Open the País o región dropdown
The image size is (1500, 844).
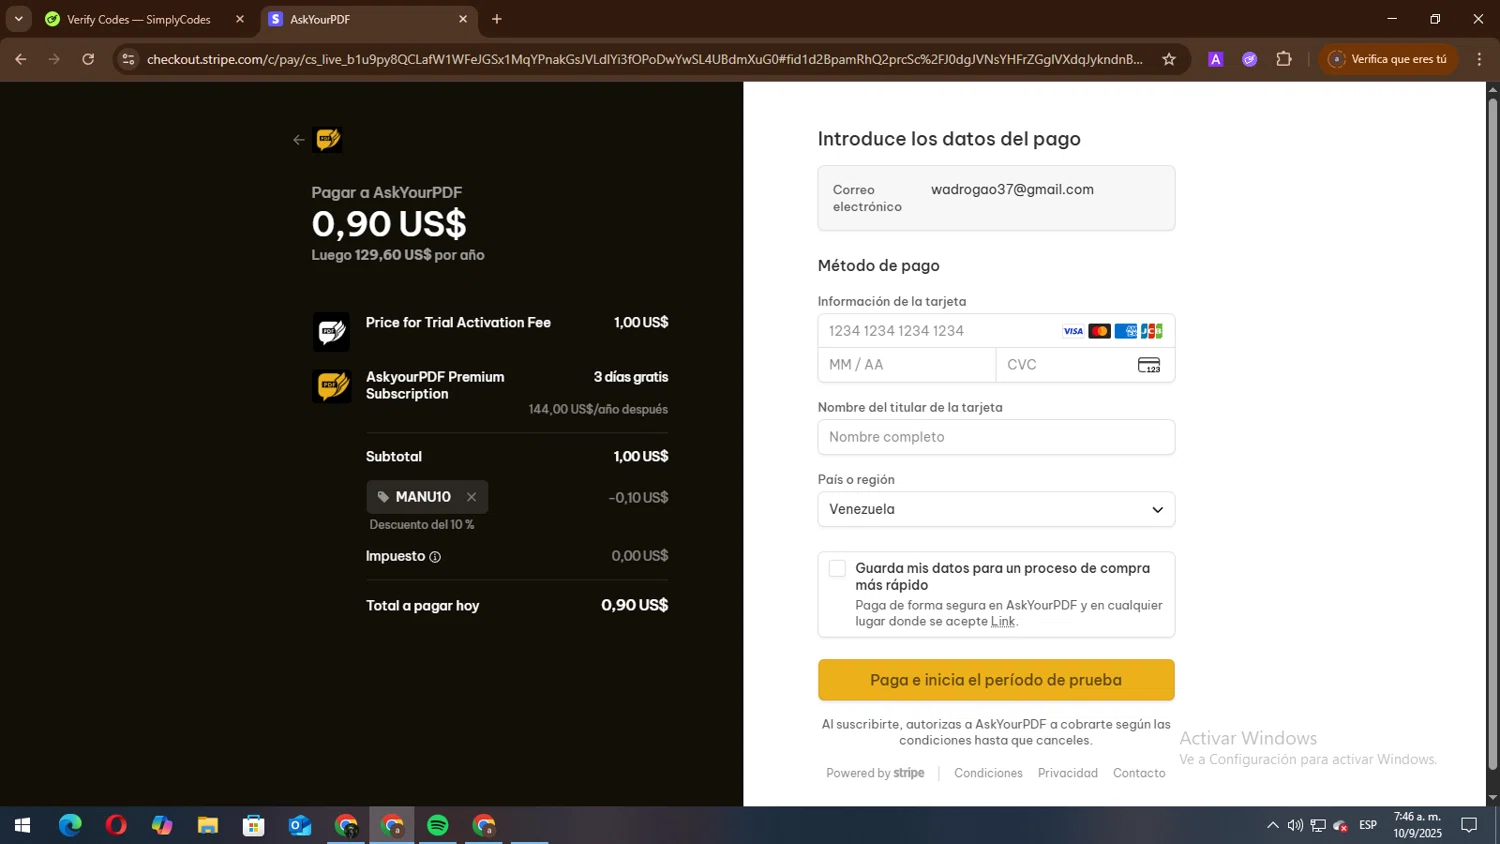(x=996, y=509)
